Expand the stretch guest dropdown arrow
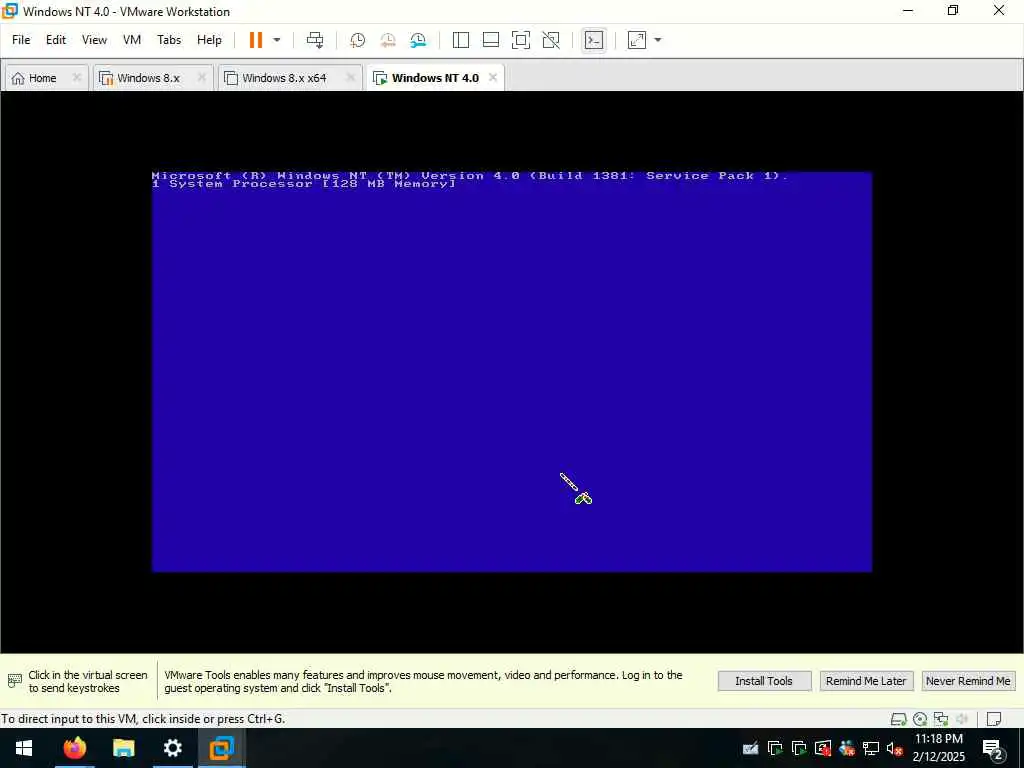The height and width of the screenshot is (768, 1024). 658,40
